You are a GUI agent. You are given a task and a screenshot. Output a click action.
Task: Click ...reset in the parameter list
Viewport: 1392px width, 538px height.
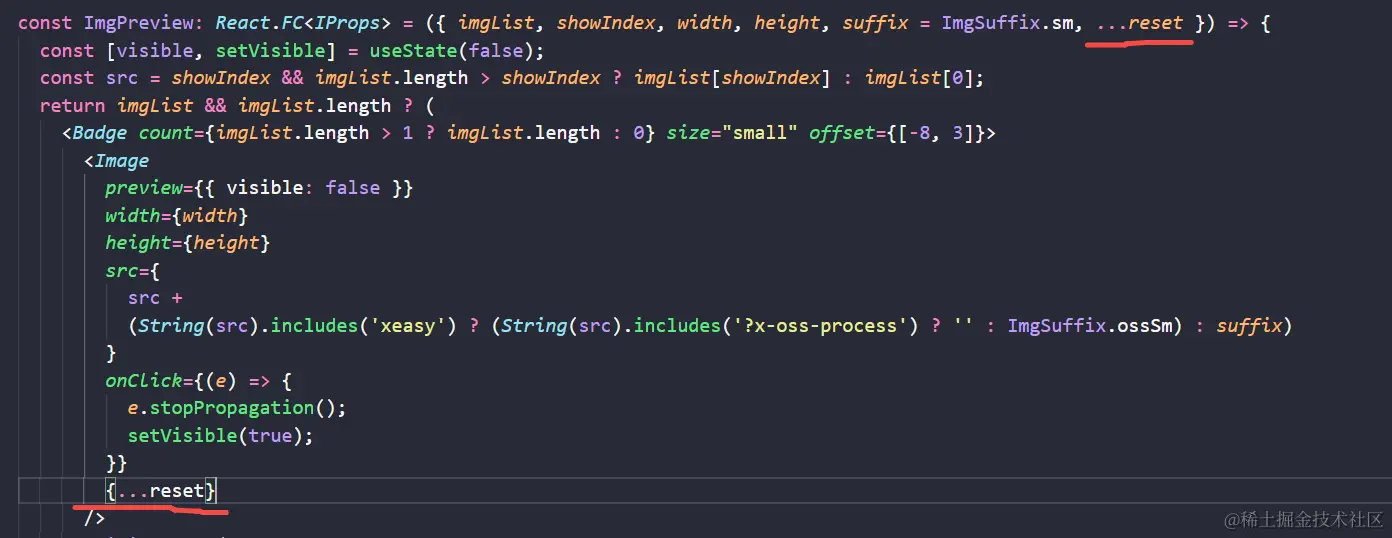[1139, 22]
